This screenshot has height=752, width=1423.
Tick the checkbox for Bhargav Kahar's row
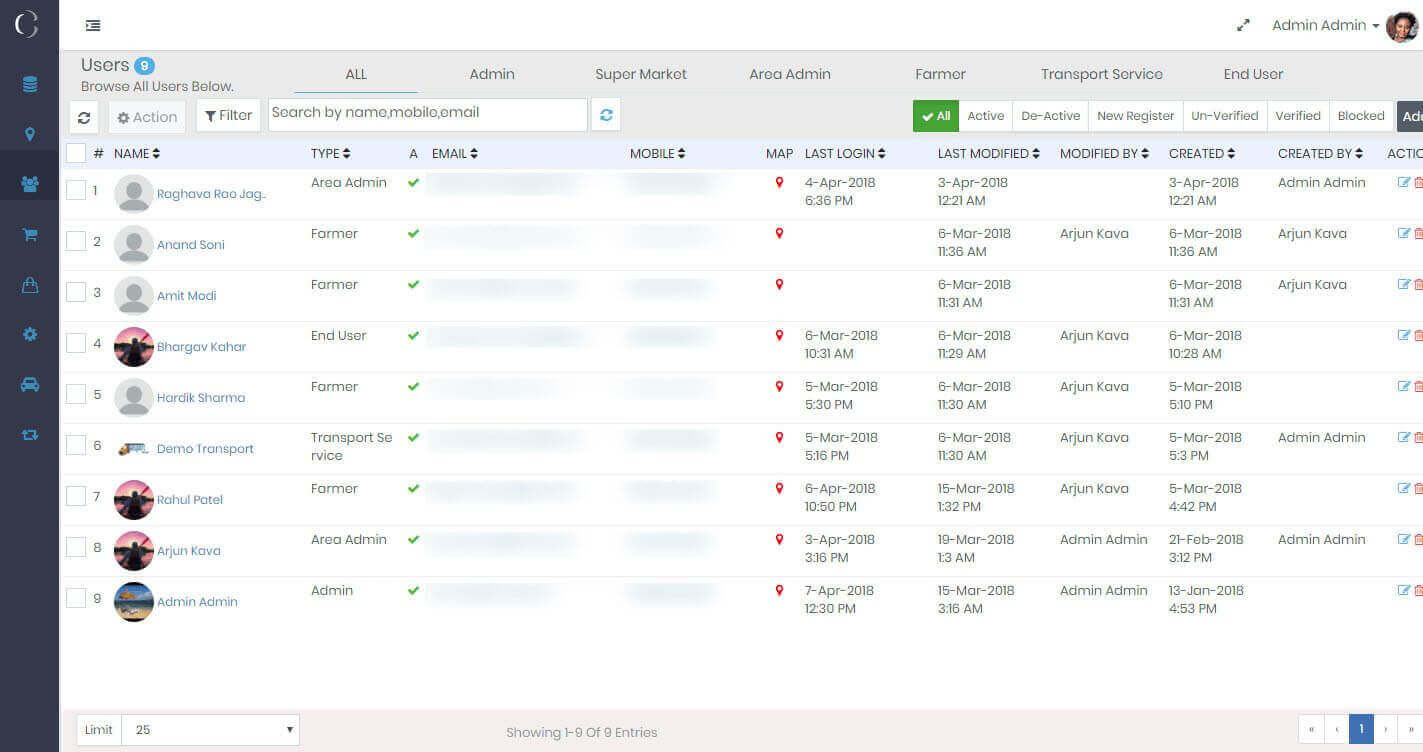[x=76, y=343]
